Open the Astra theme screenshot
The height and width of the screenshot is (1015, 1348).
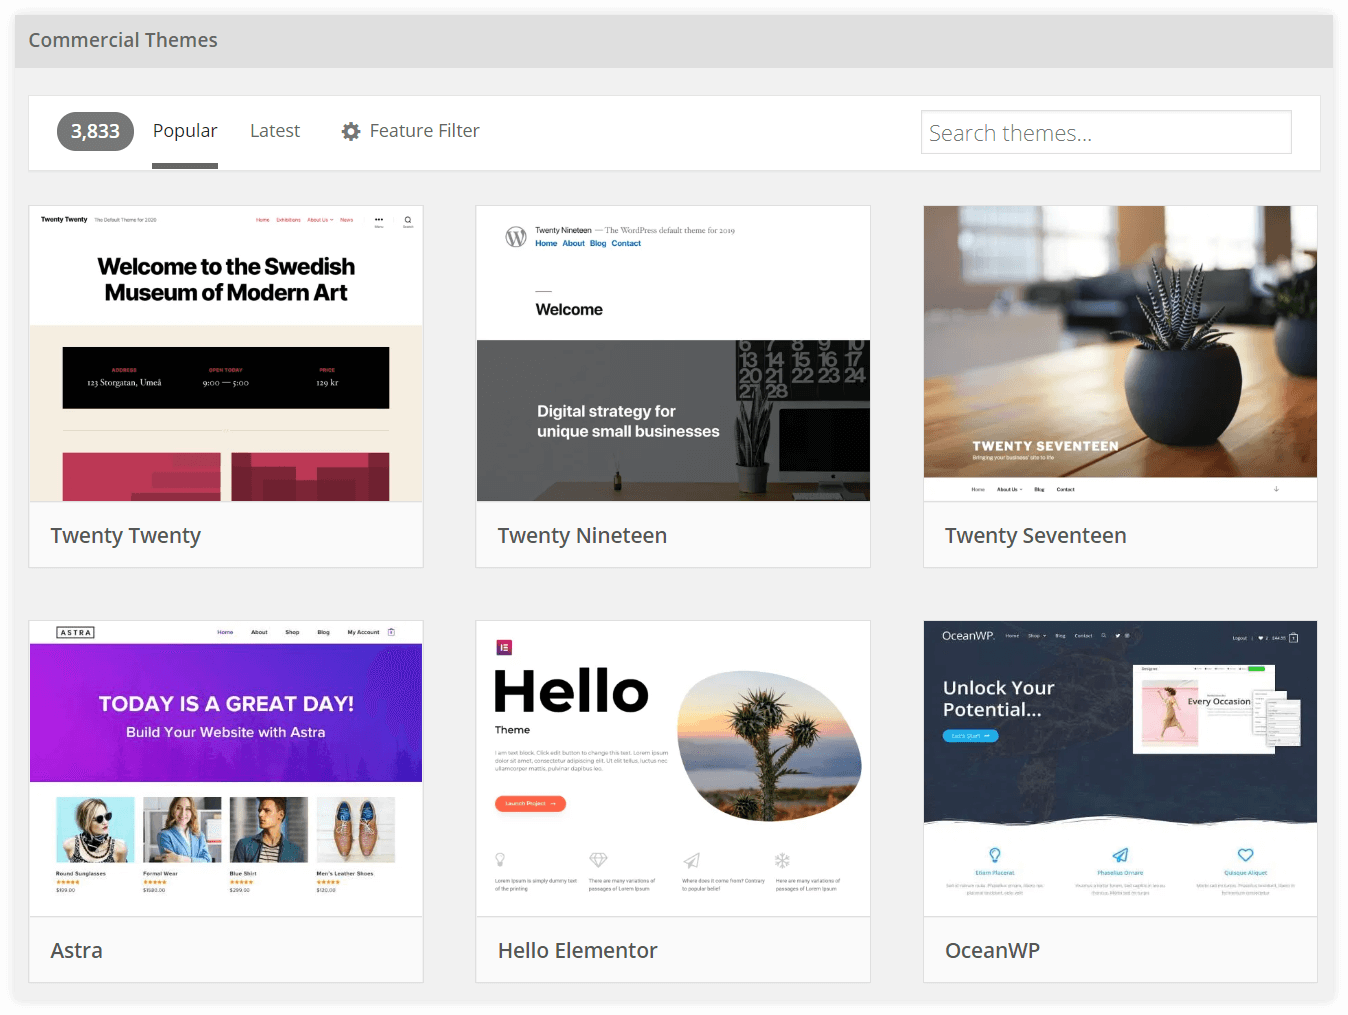point(226,768)
